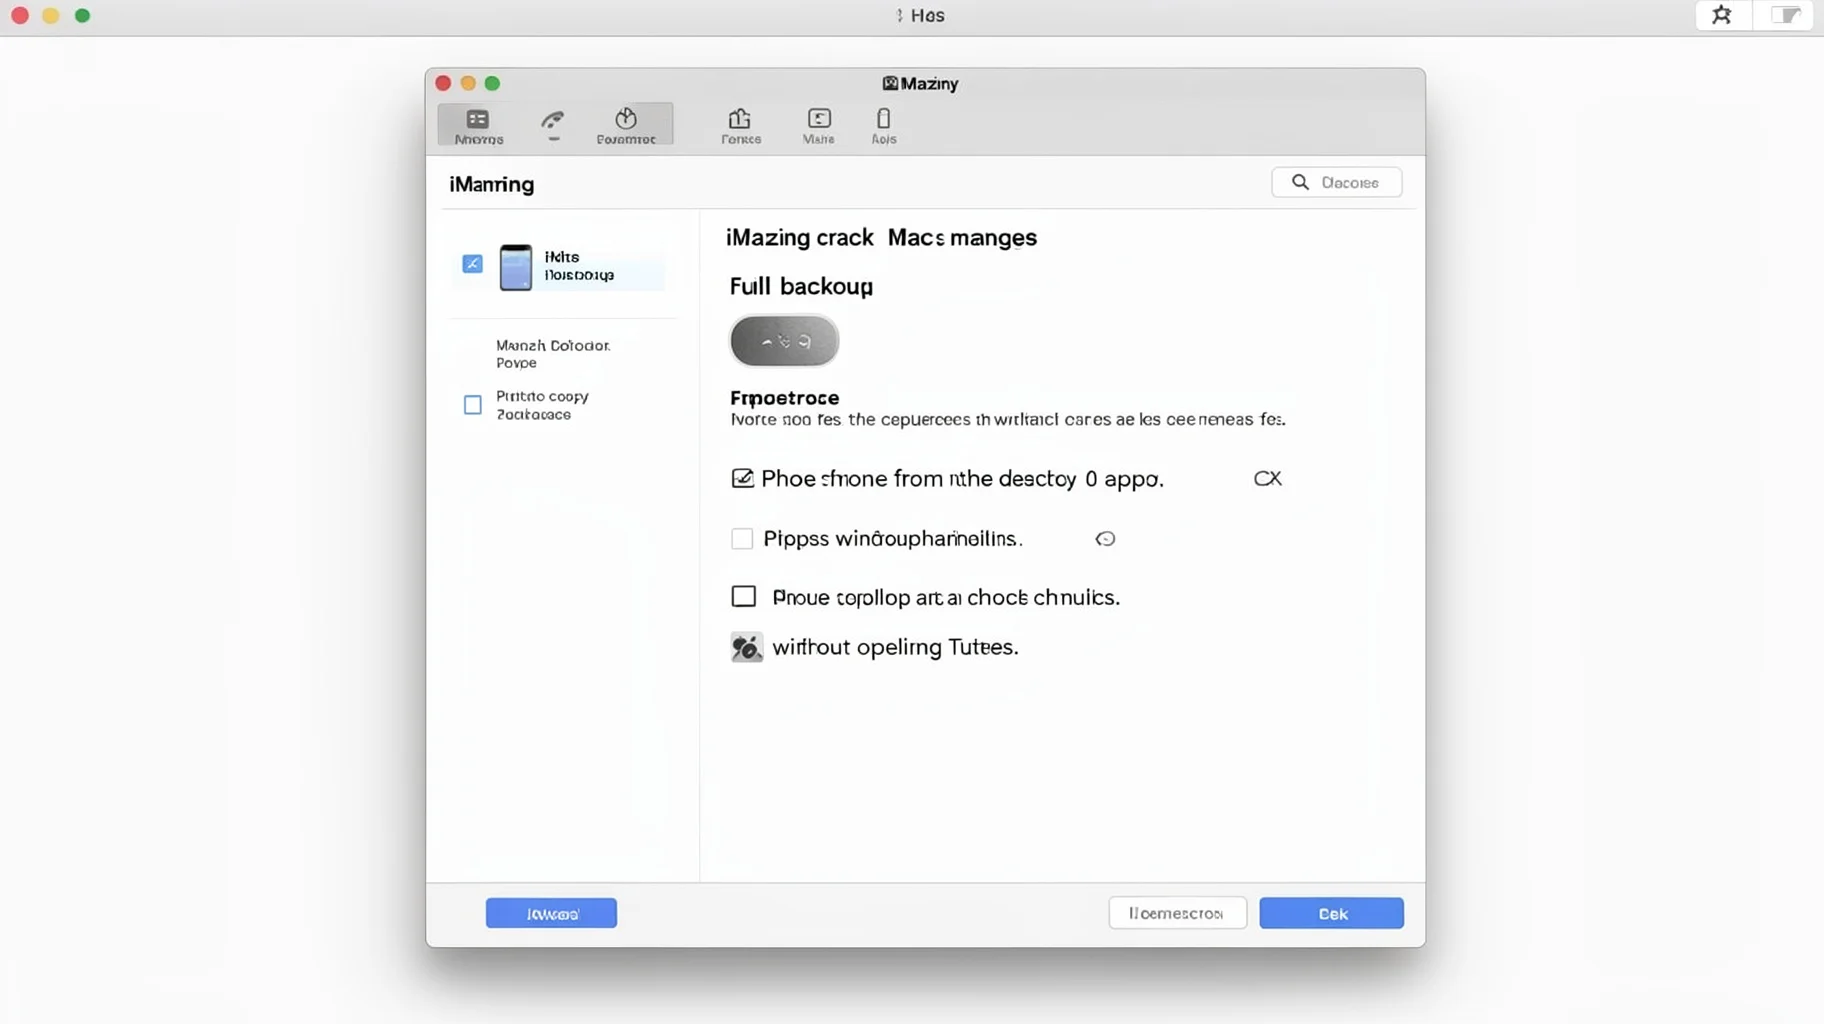Click the Maie toolbar icon
The image size is (1824, 1024).
(819, 126)
